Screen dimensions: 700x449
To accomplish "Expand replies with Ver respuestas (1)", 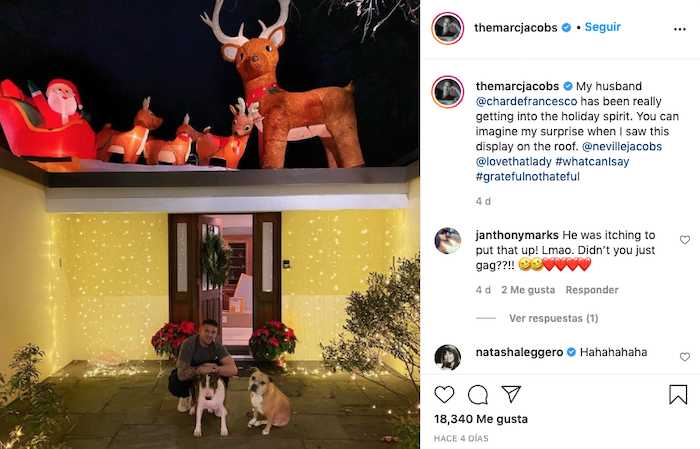I will [554, 318].
